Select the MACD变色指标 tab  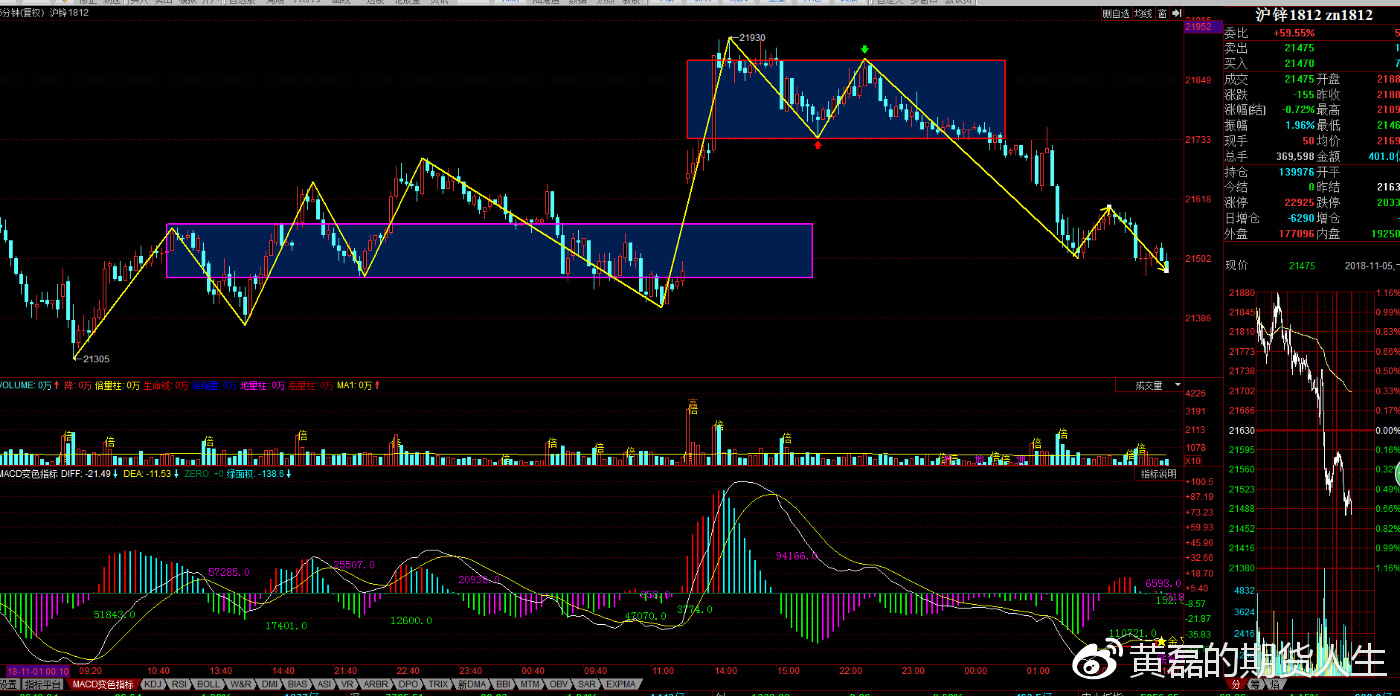[103, 684]
